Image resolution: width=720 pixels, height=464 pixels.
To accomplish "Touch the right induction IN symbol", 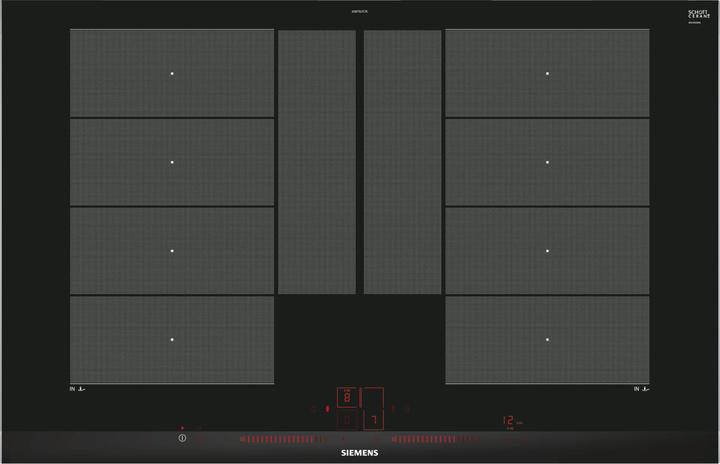I will click(641, 389).
